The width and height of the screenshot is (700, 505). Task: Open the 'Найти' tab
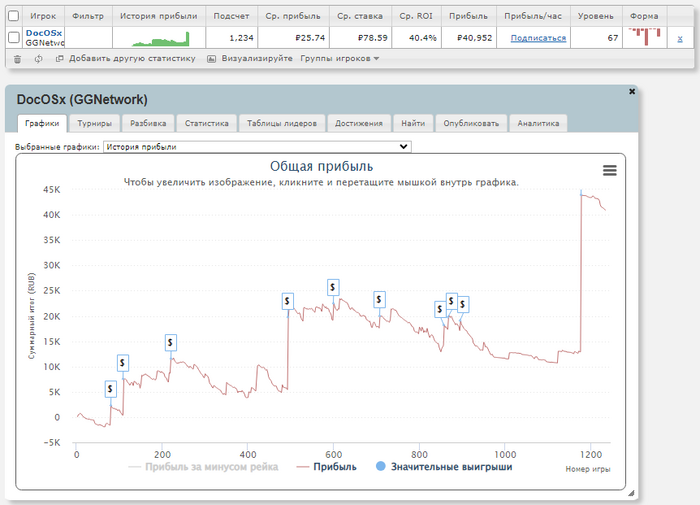click(x=413, y=124)
